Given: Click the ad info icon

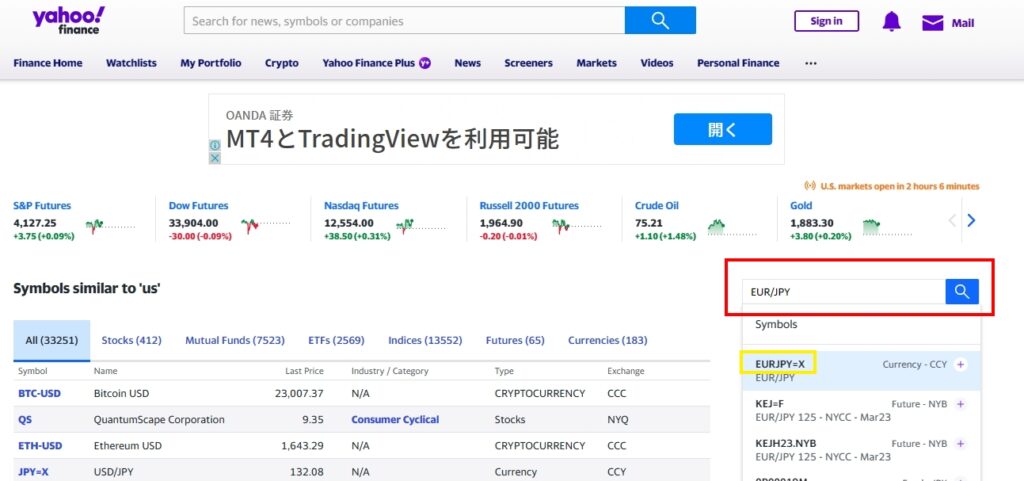Looking at the screenshot, I should pos(215,146).
